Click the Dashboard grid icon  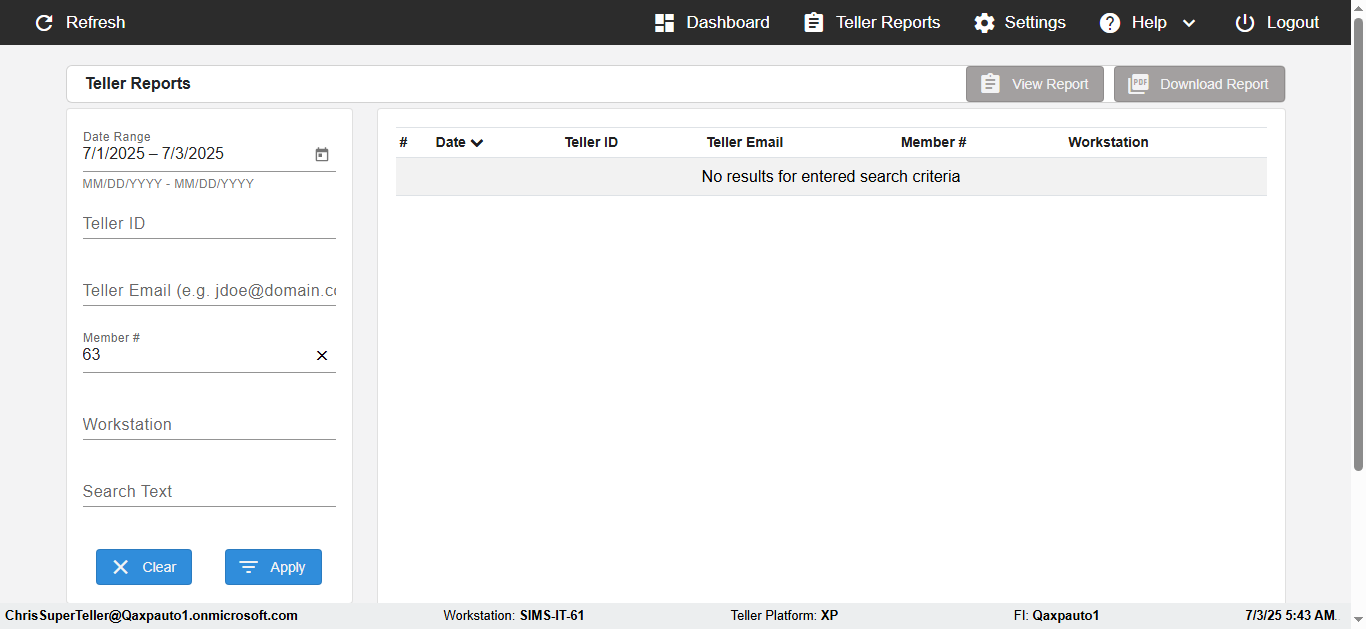(664, 22)
